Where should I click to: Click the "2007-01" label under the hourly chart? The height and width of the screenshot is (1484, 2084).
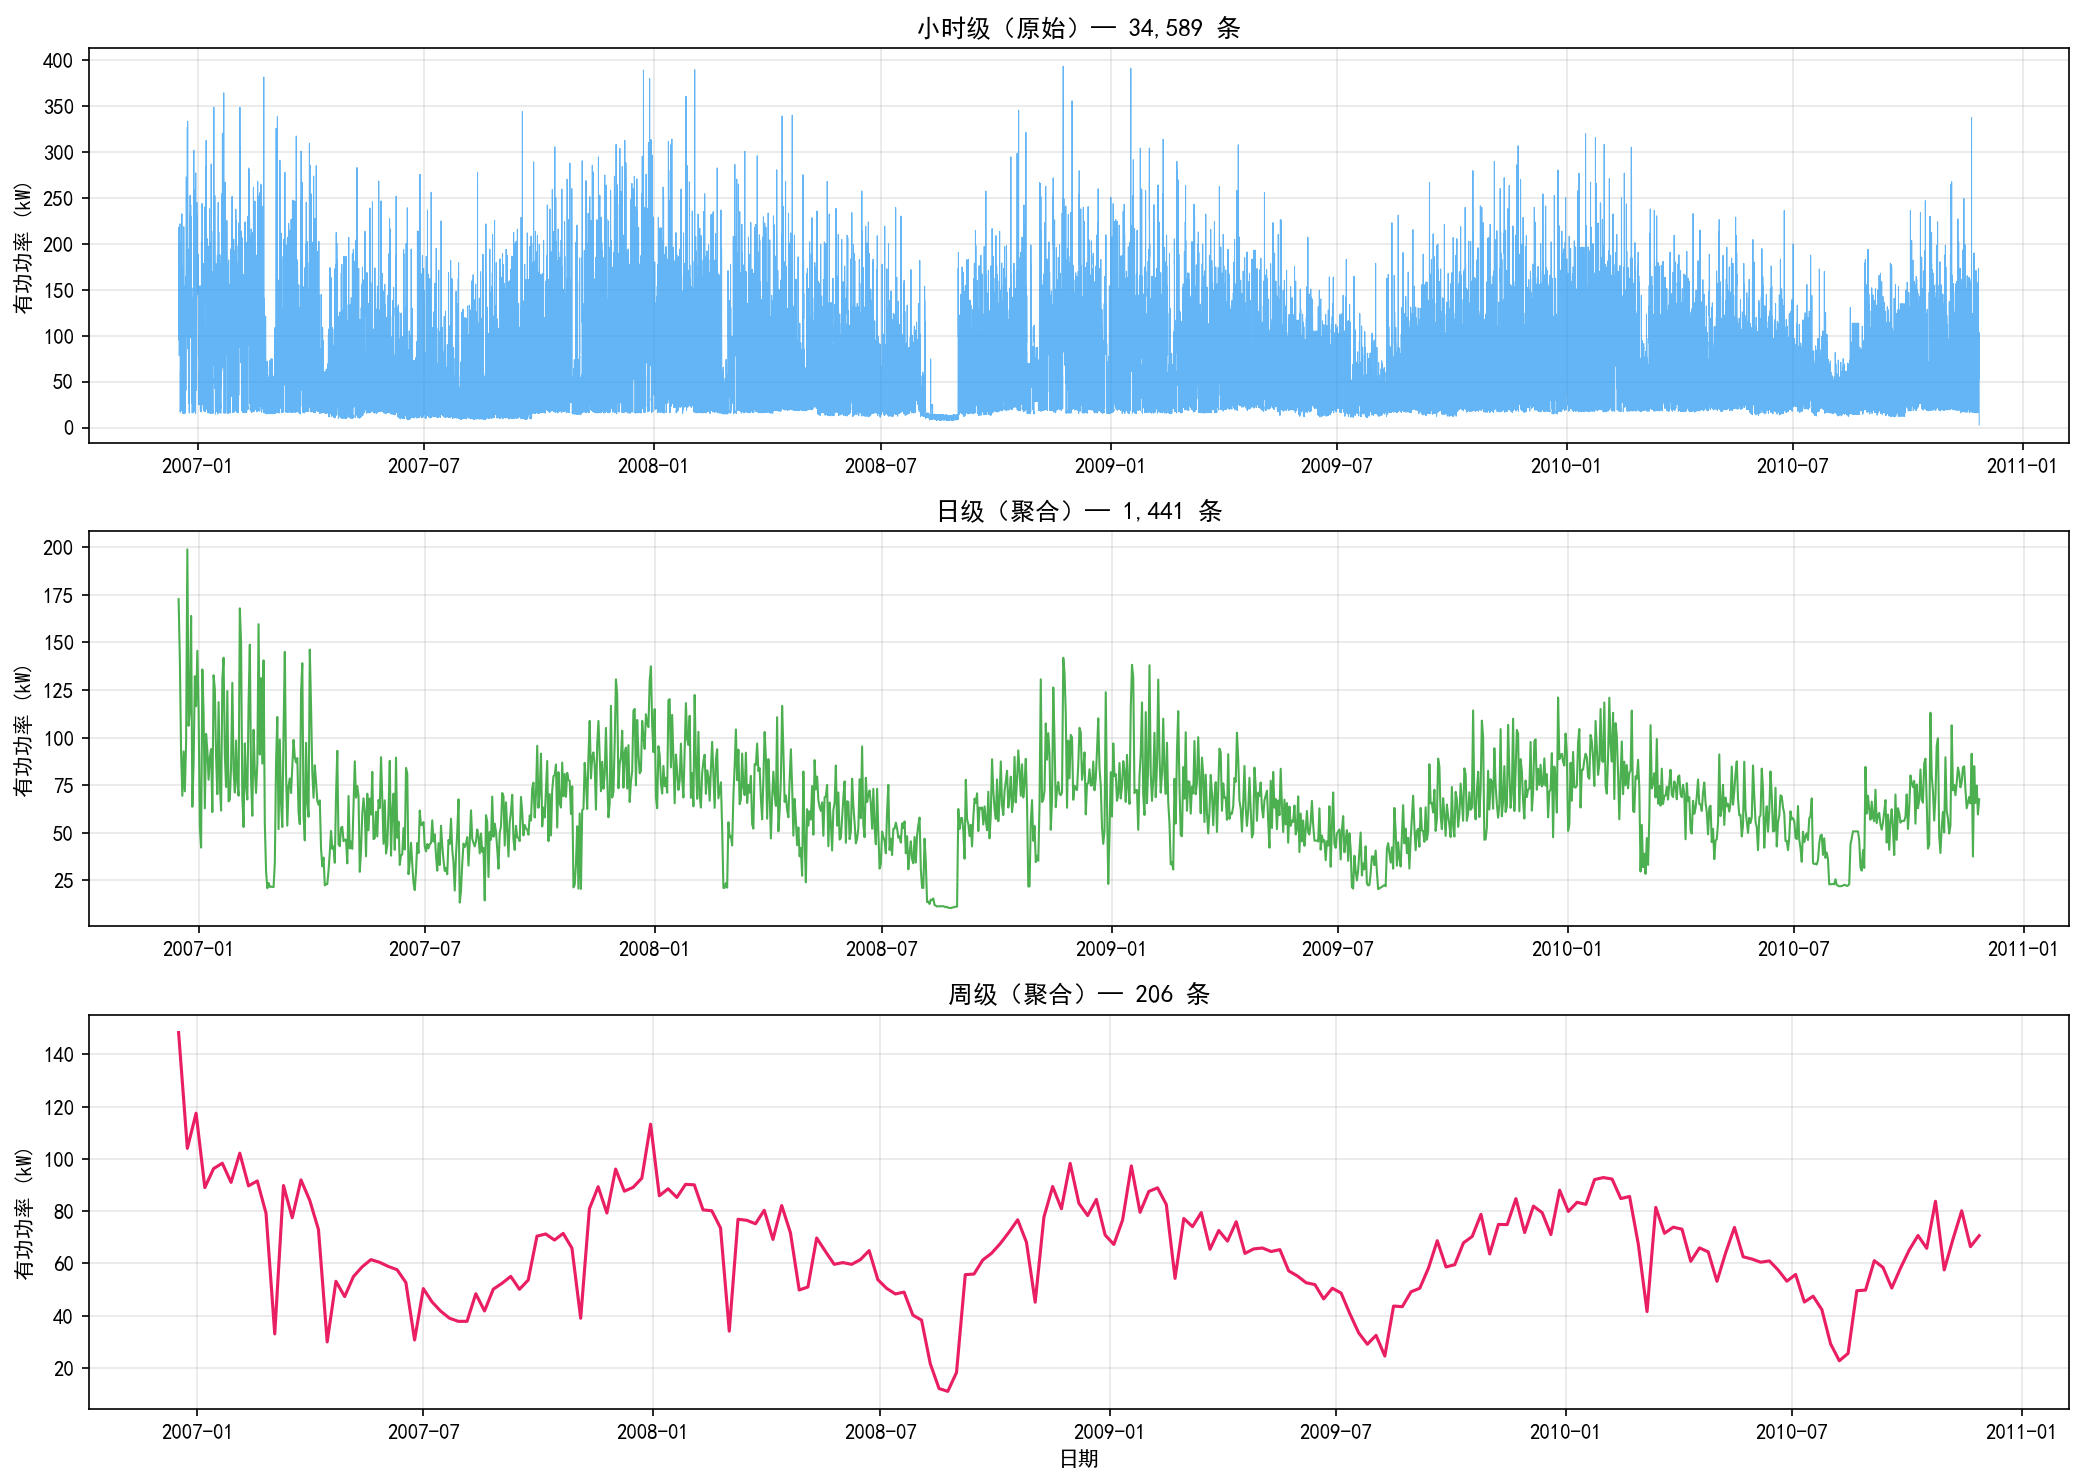pos(197,466)
